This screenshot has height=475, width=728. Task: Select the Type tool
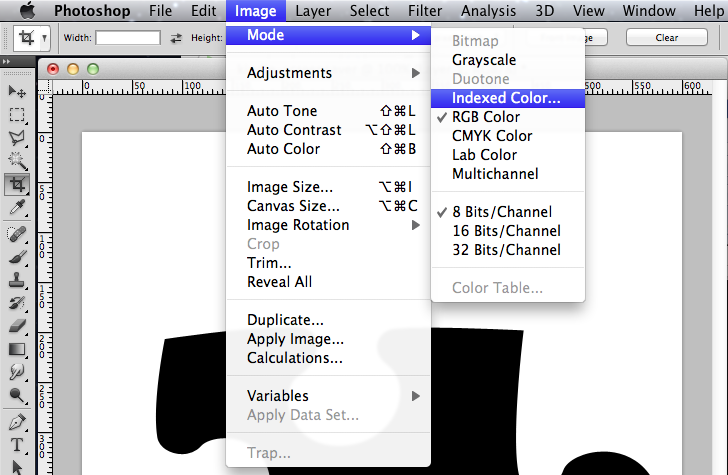click(17, 445)
